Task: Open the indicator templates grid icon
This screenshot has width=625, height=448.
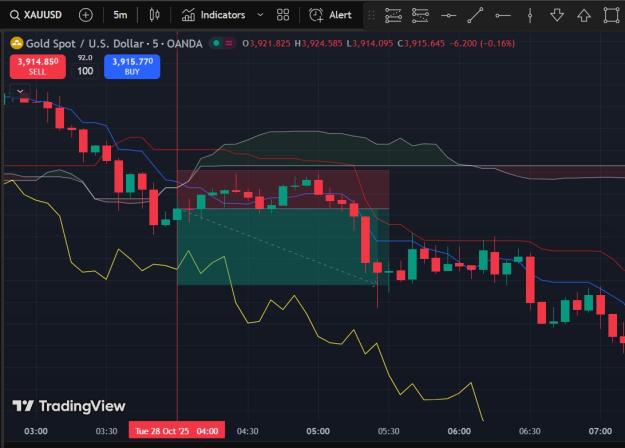Action: point(283,15)
